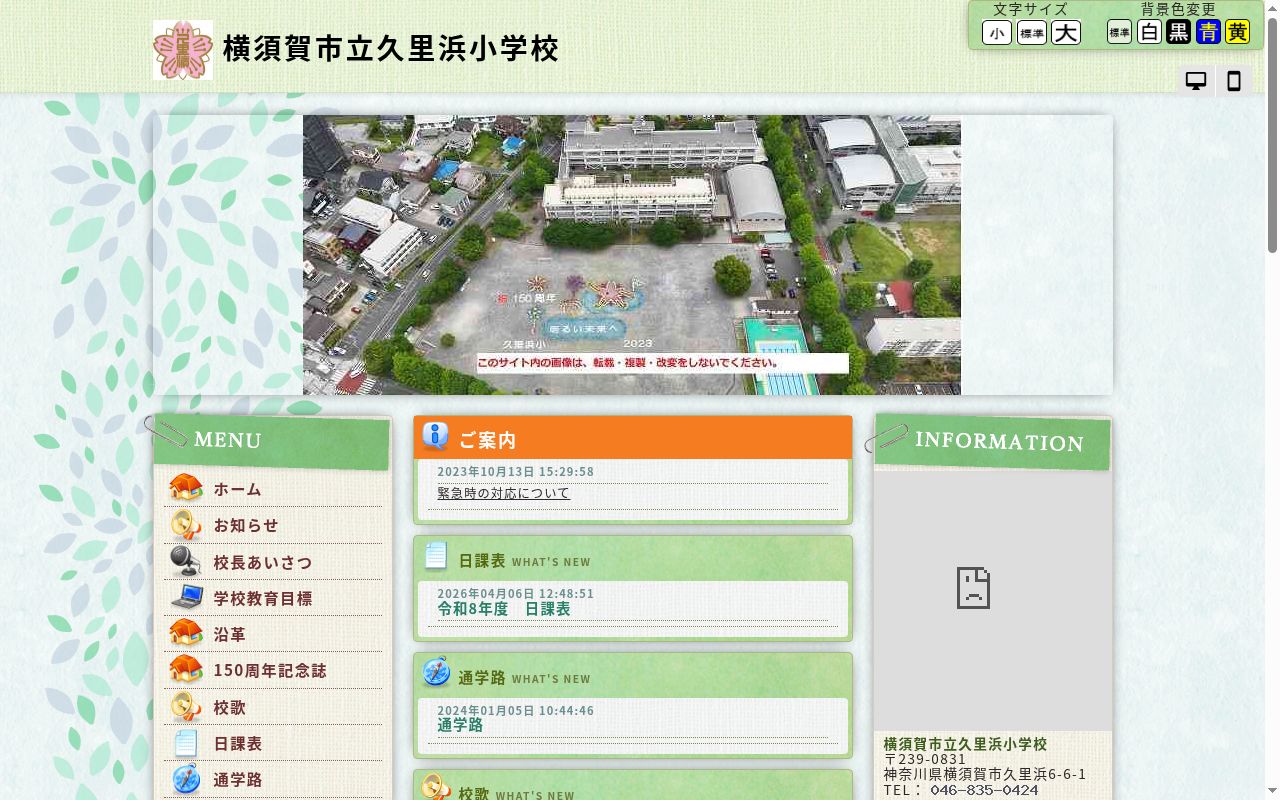Click laptop icon beside 学校教育目標
1280x800 pixels.
(186, 597)
